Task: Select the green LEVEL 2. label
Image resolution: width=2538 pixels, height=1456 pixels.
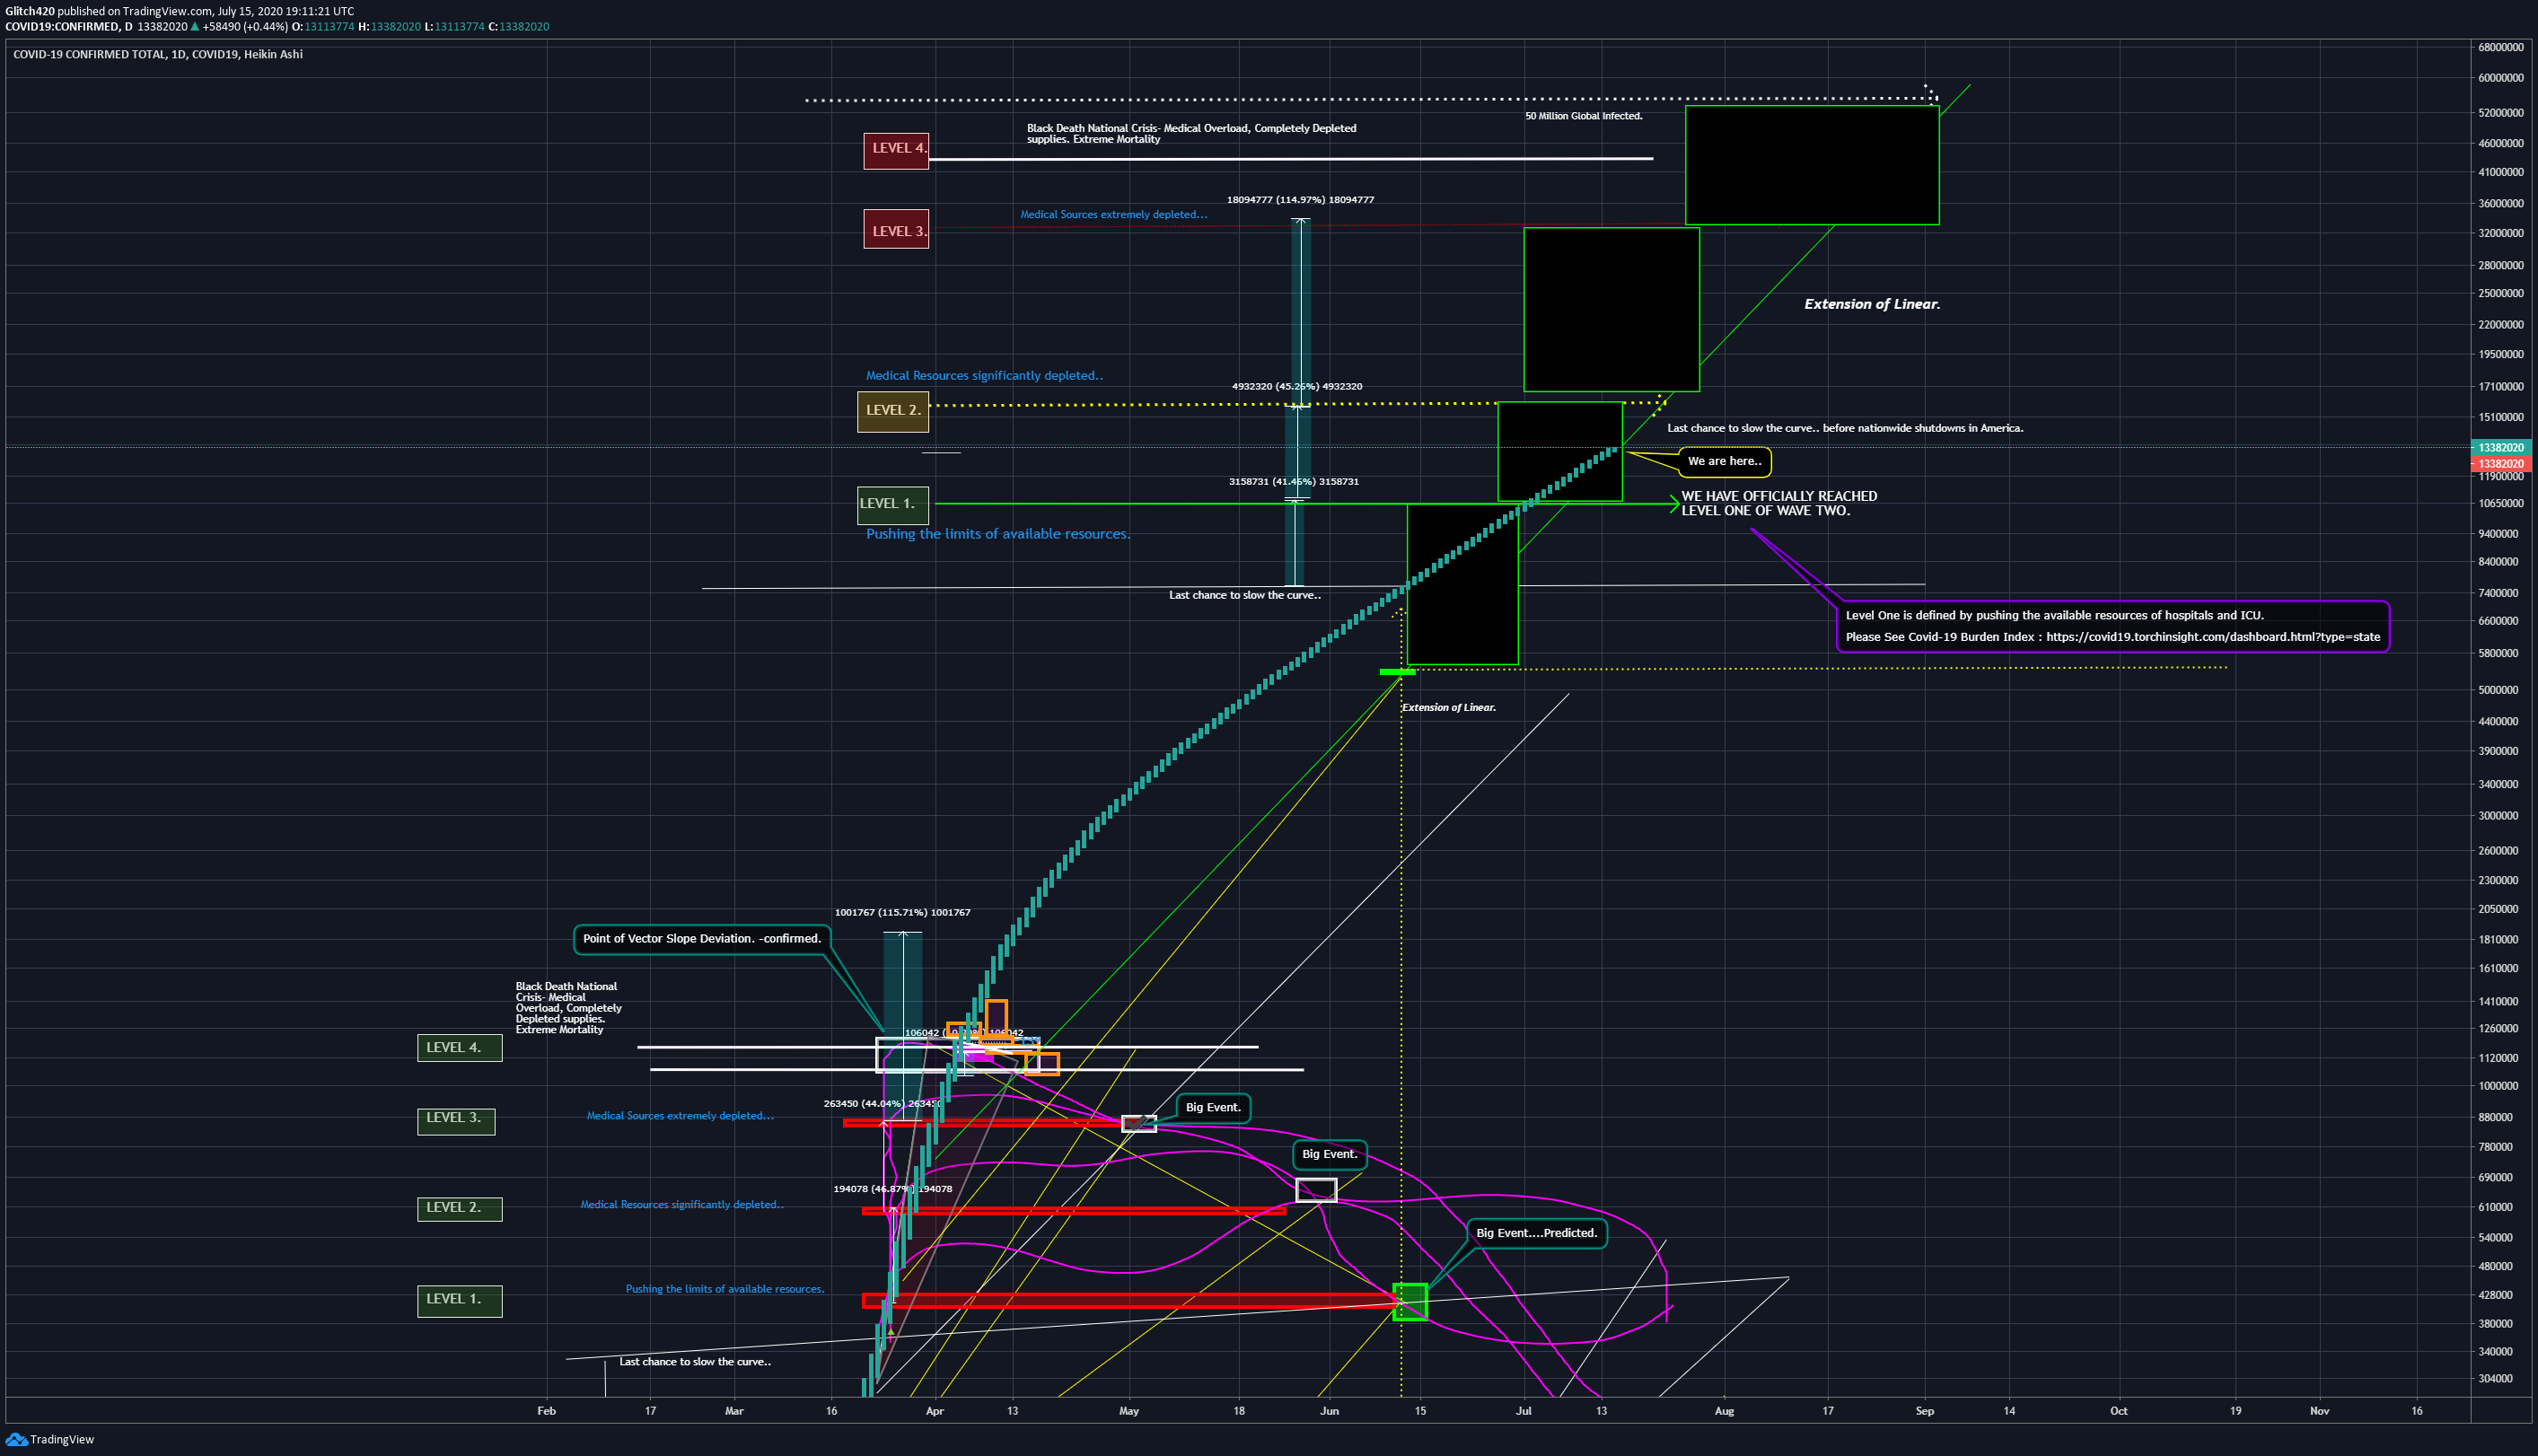Action: tap(460, 1209)
